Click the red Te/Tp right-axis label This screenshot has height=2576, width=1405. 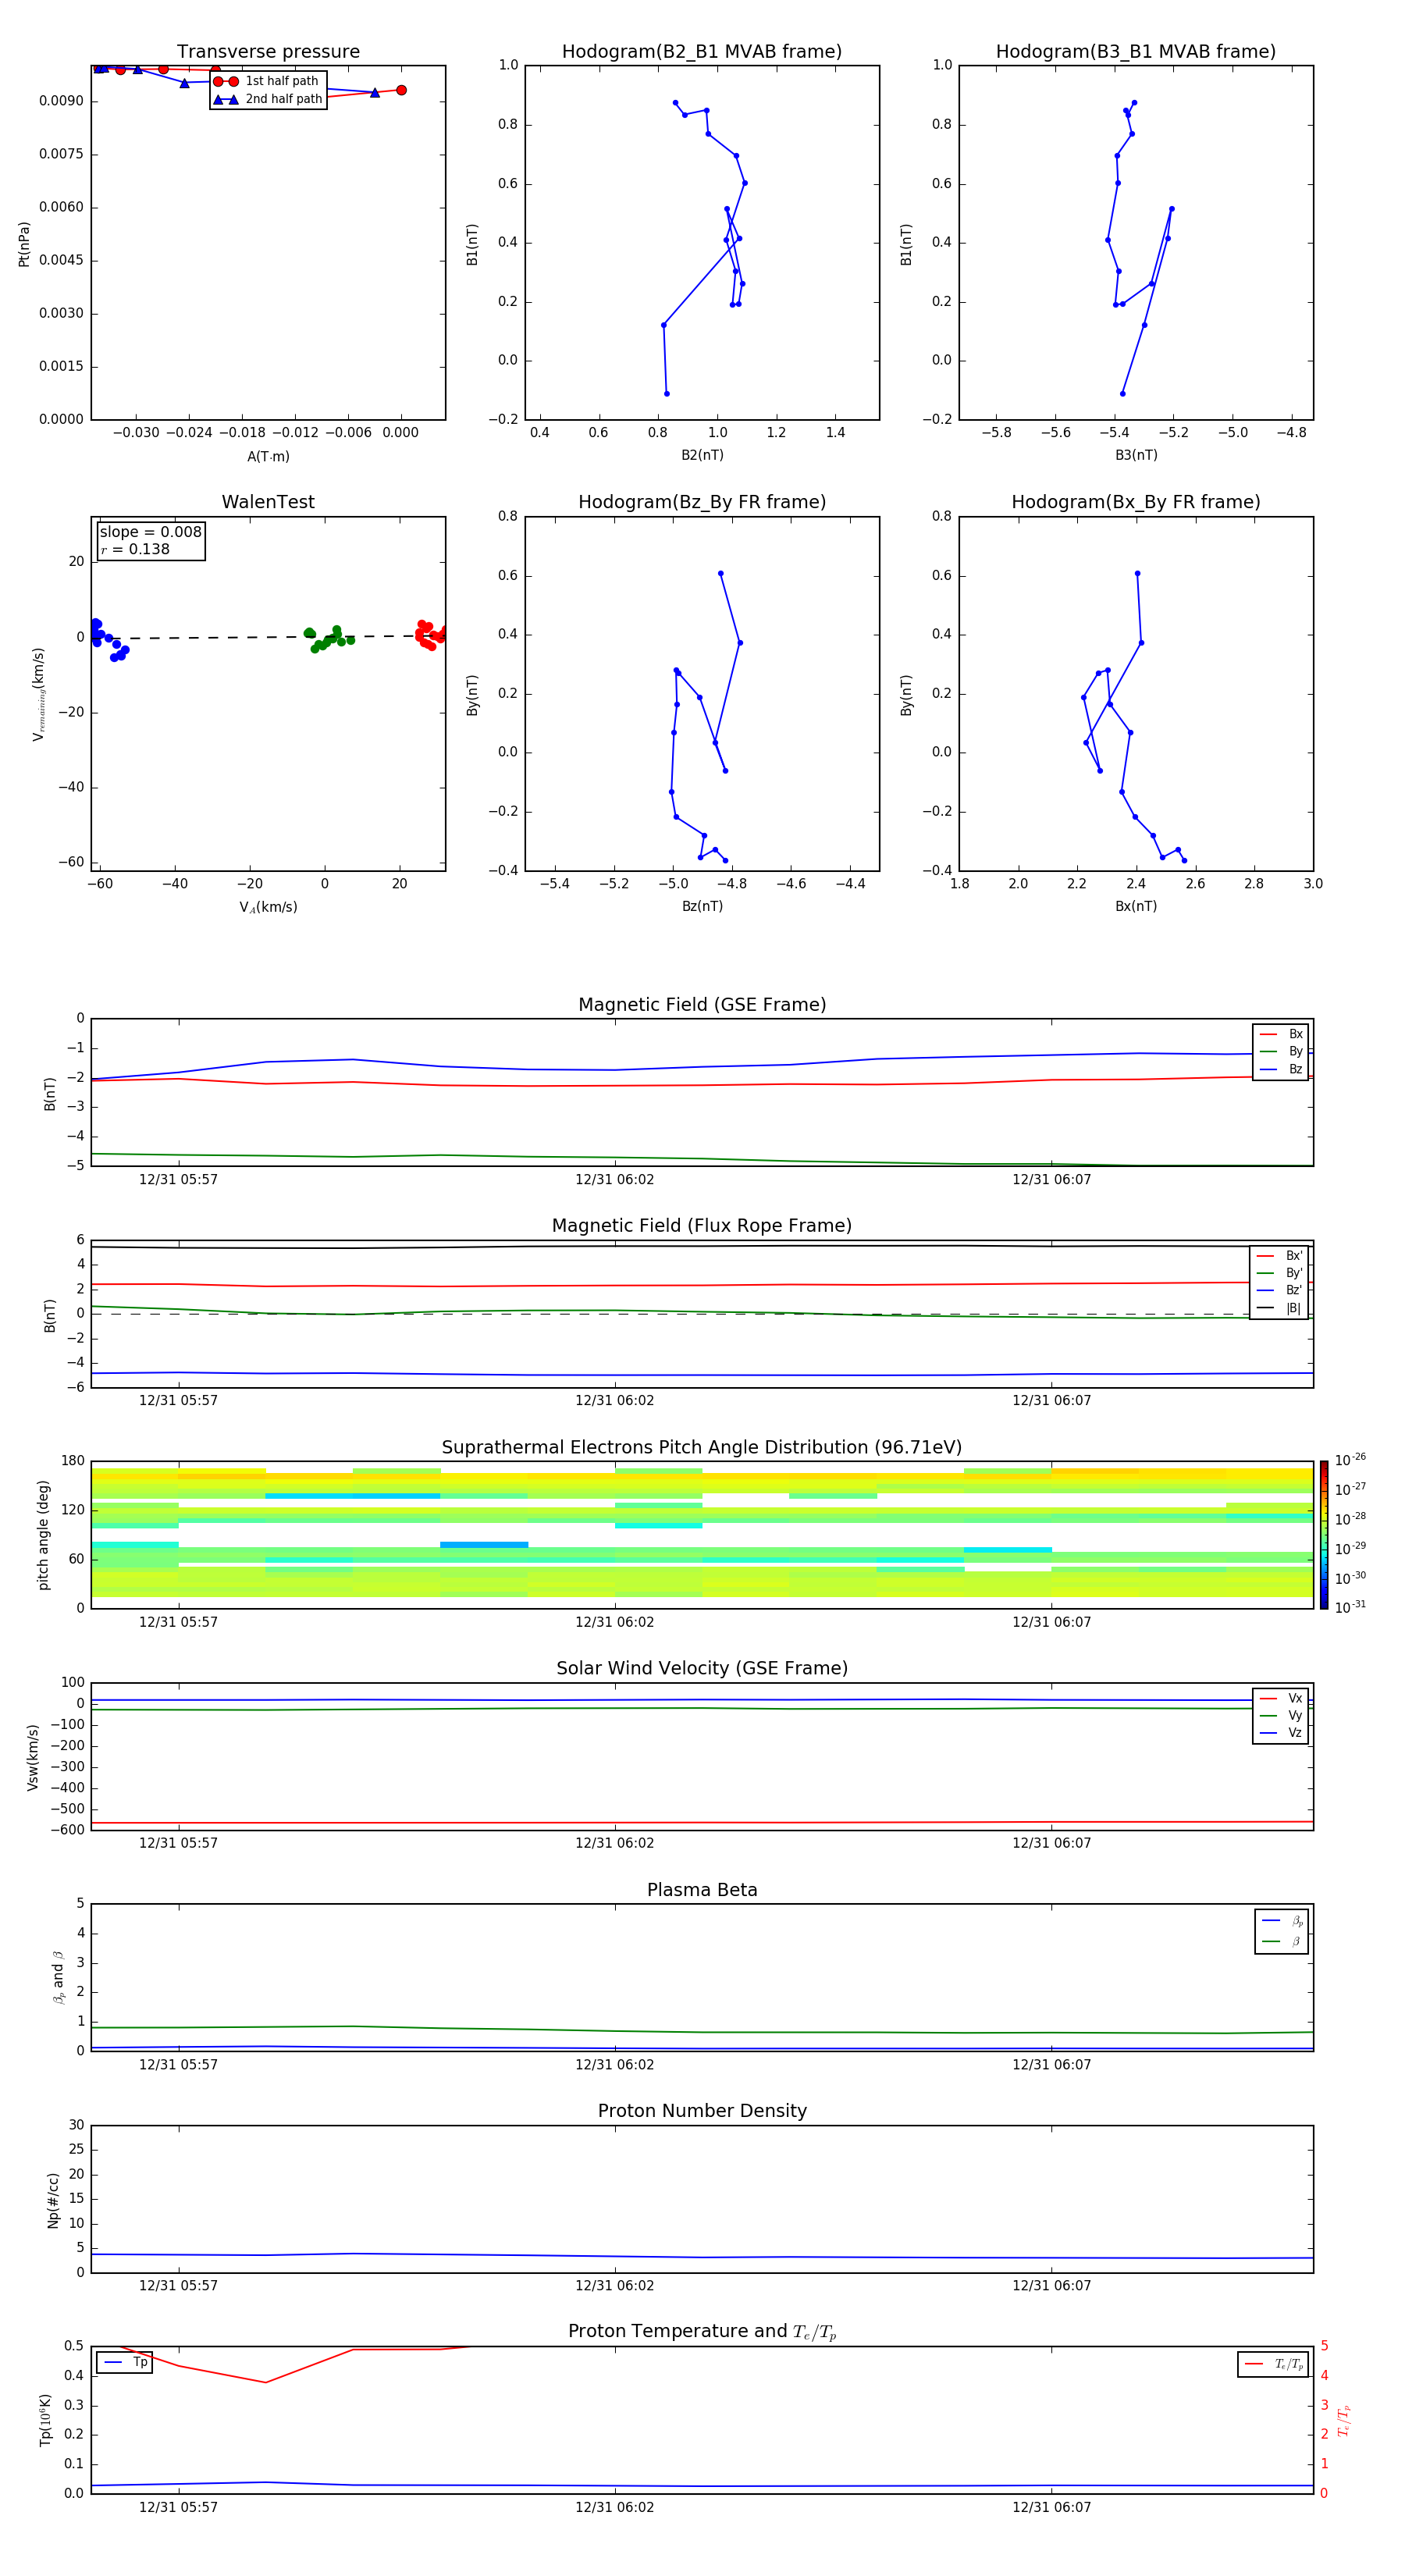[x=1344, y=2420]
